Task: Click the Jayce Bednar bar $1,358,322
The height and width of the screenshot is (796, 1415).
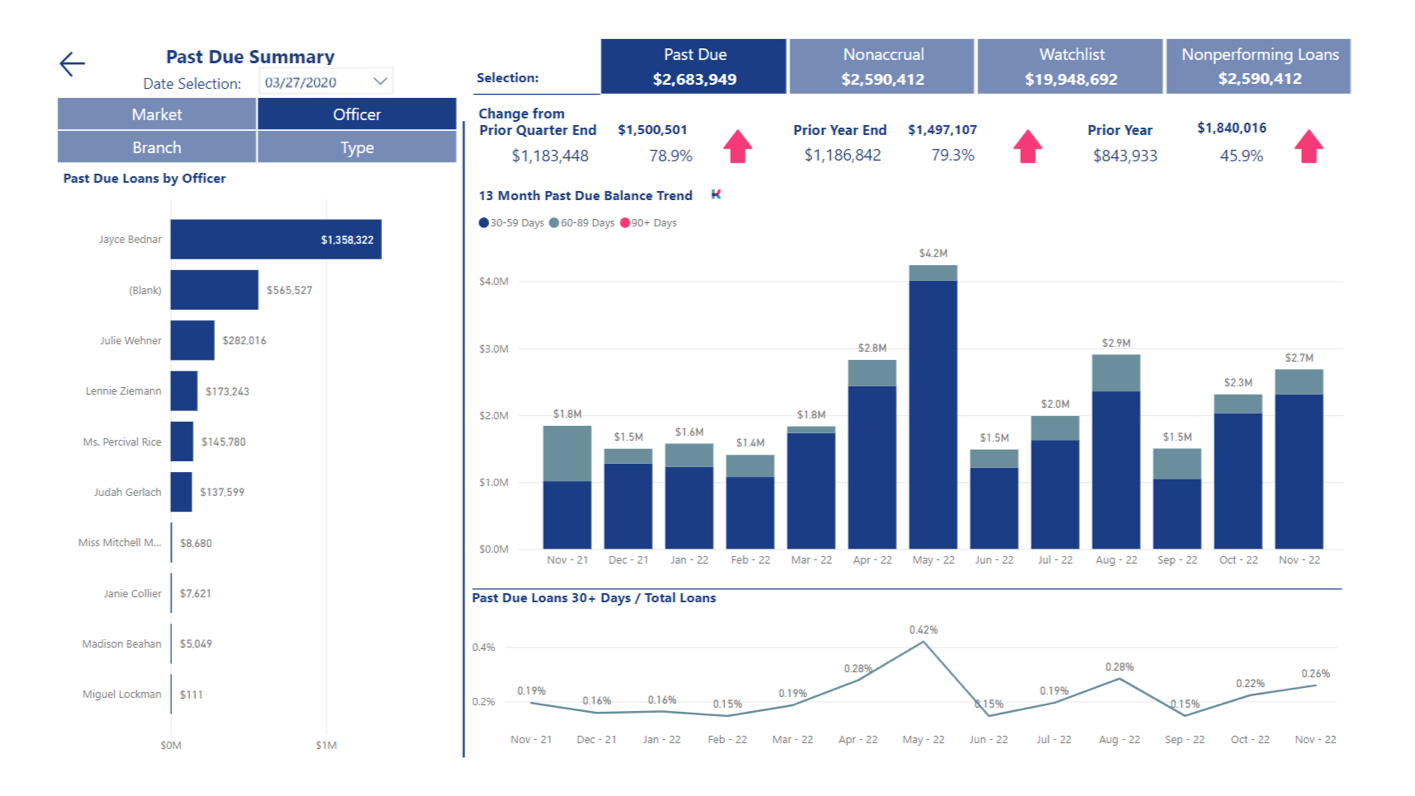Action: (276, 240)
